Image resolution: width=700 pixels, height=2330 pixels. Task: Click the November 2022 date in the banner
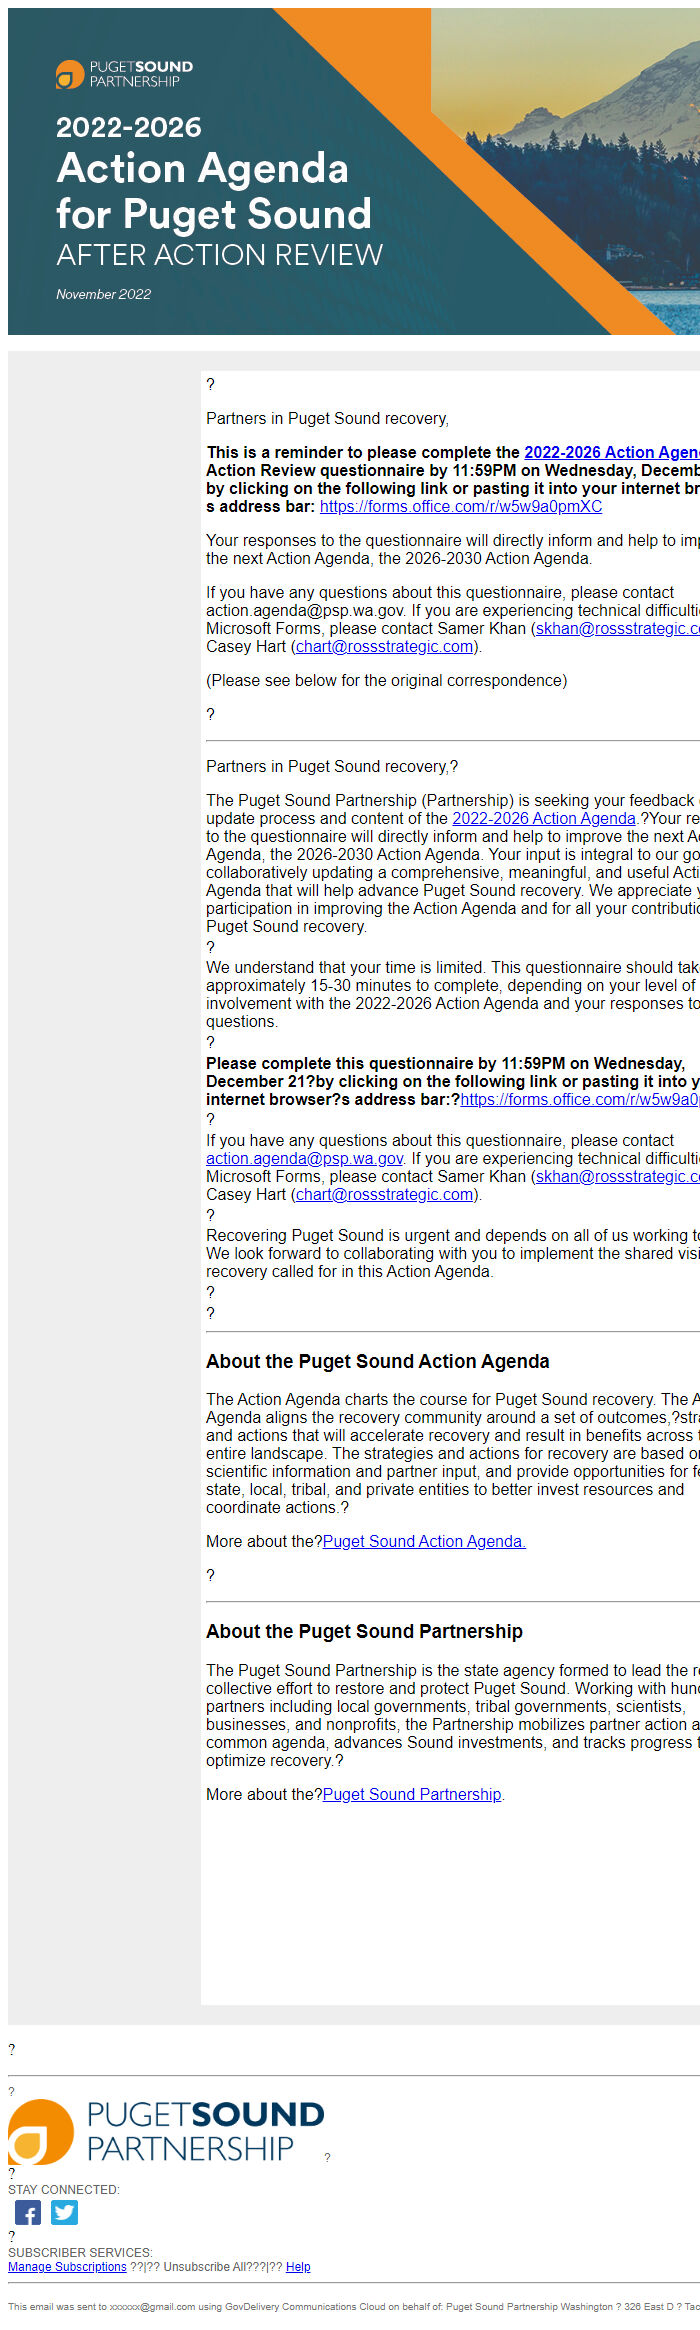[x=104, y=294]
